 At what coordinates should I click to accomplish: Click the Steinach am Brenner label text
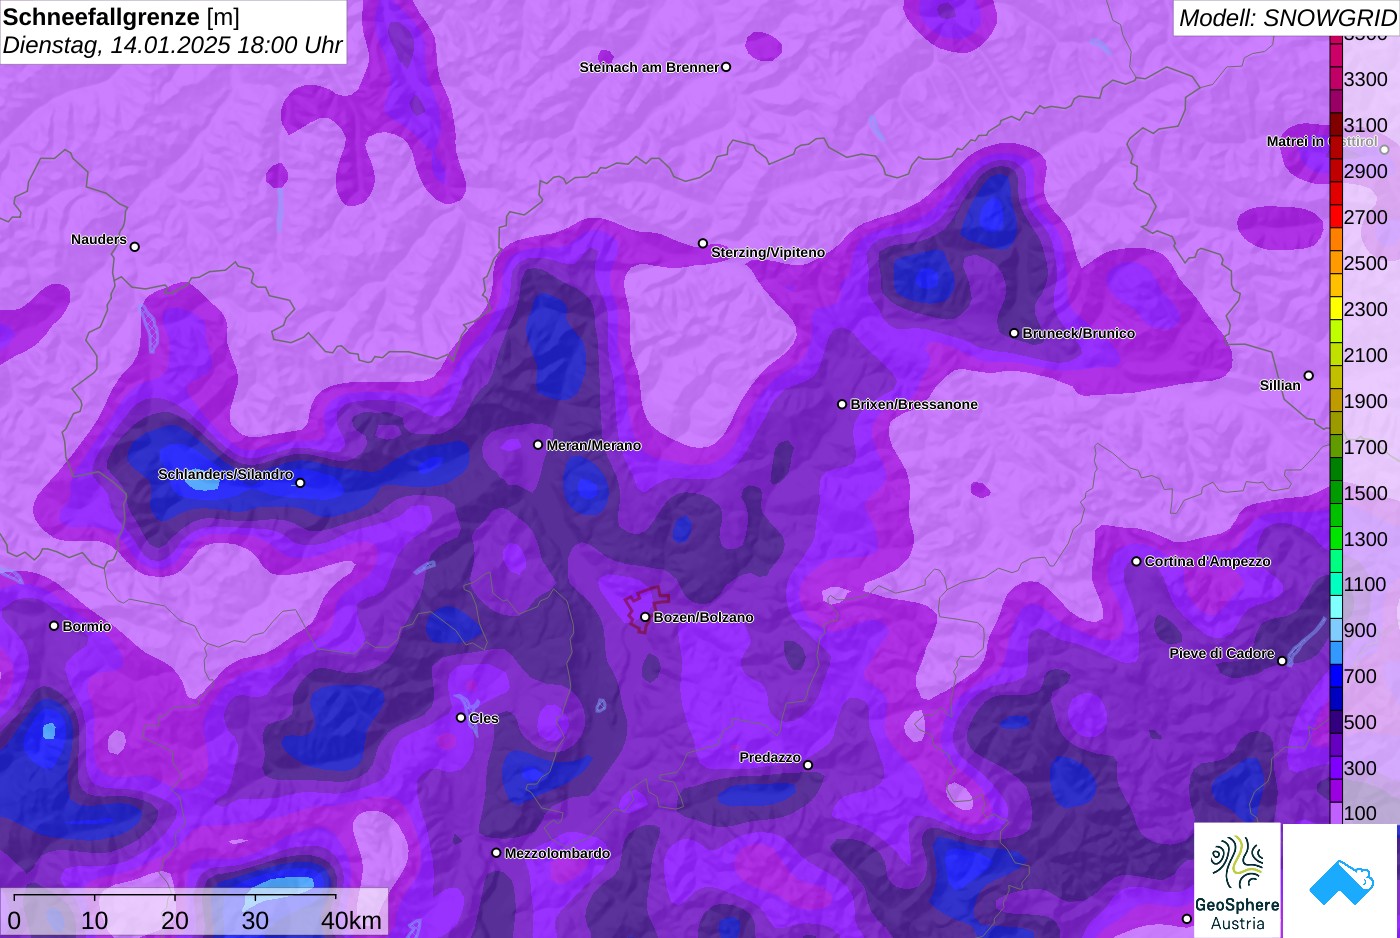[650, 67]
